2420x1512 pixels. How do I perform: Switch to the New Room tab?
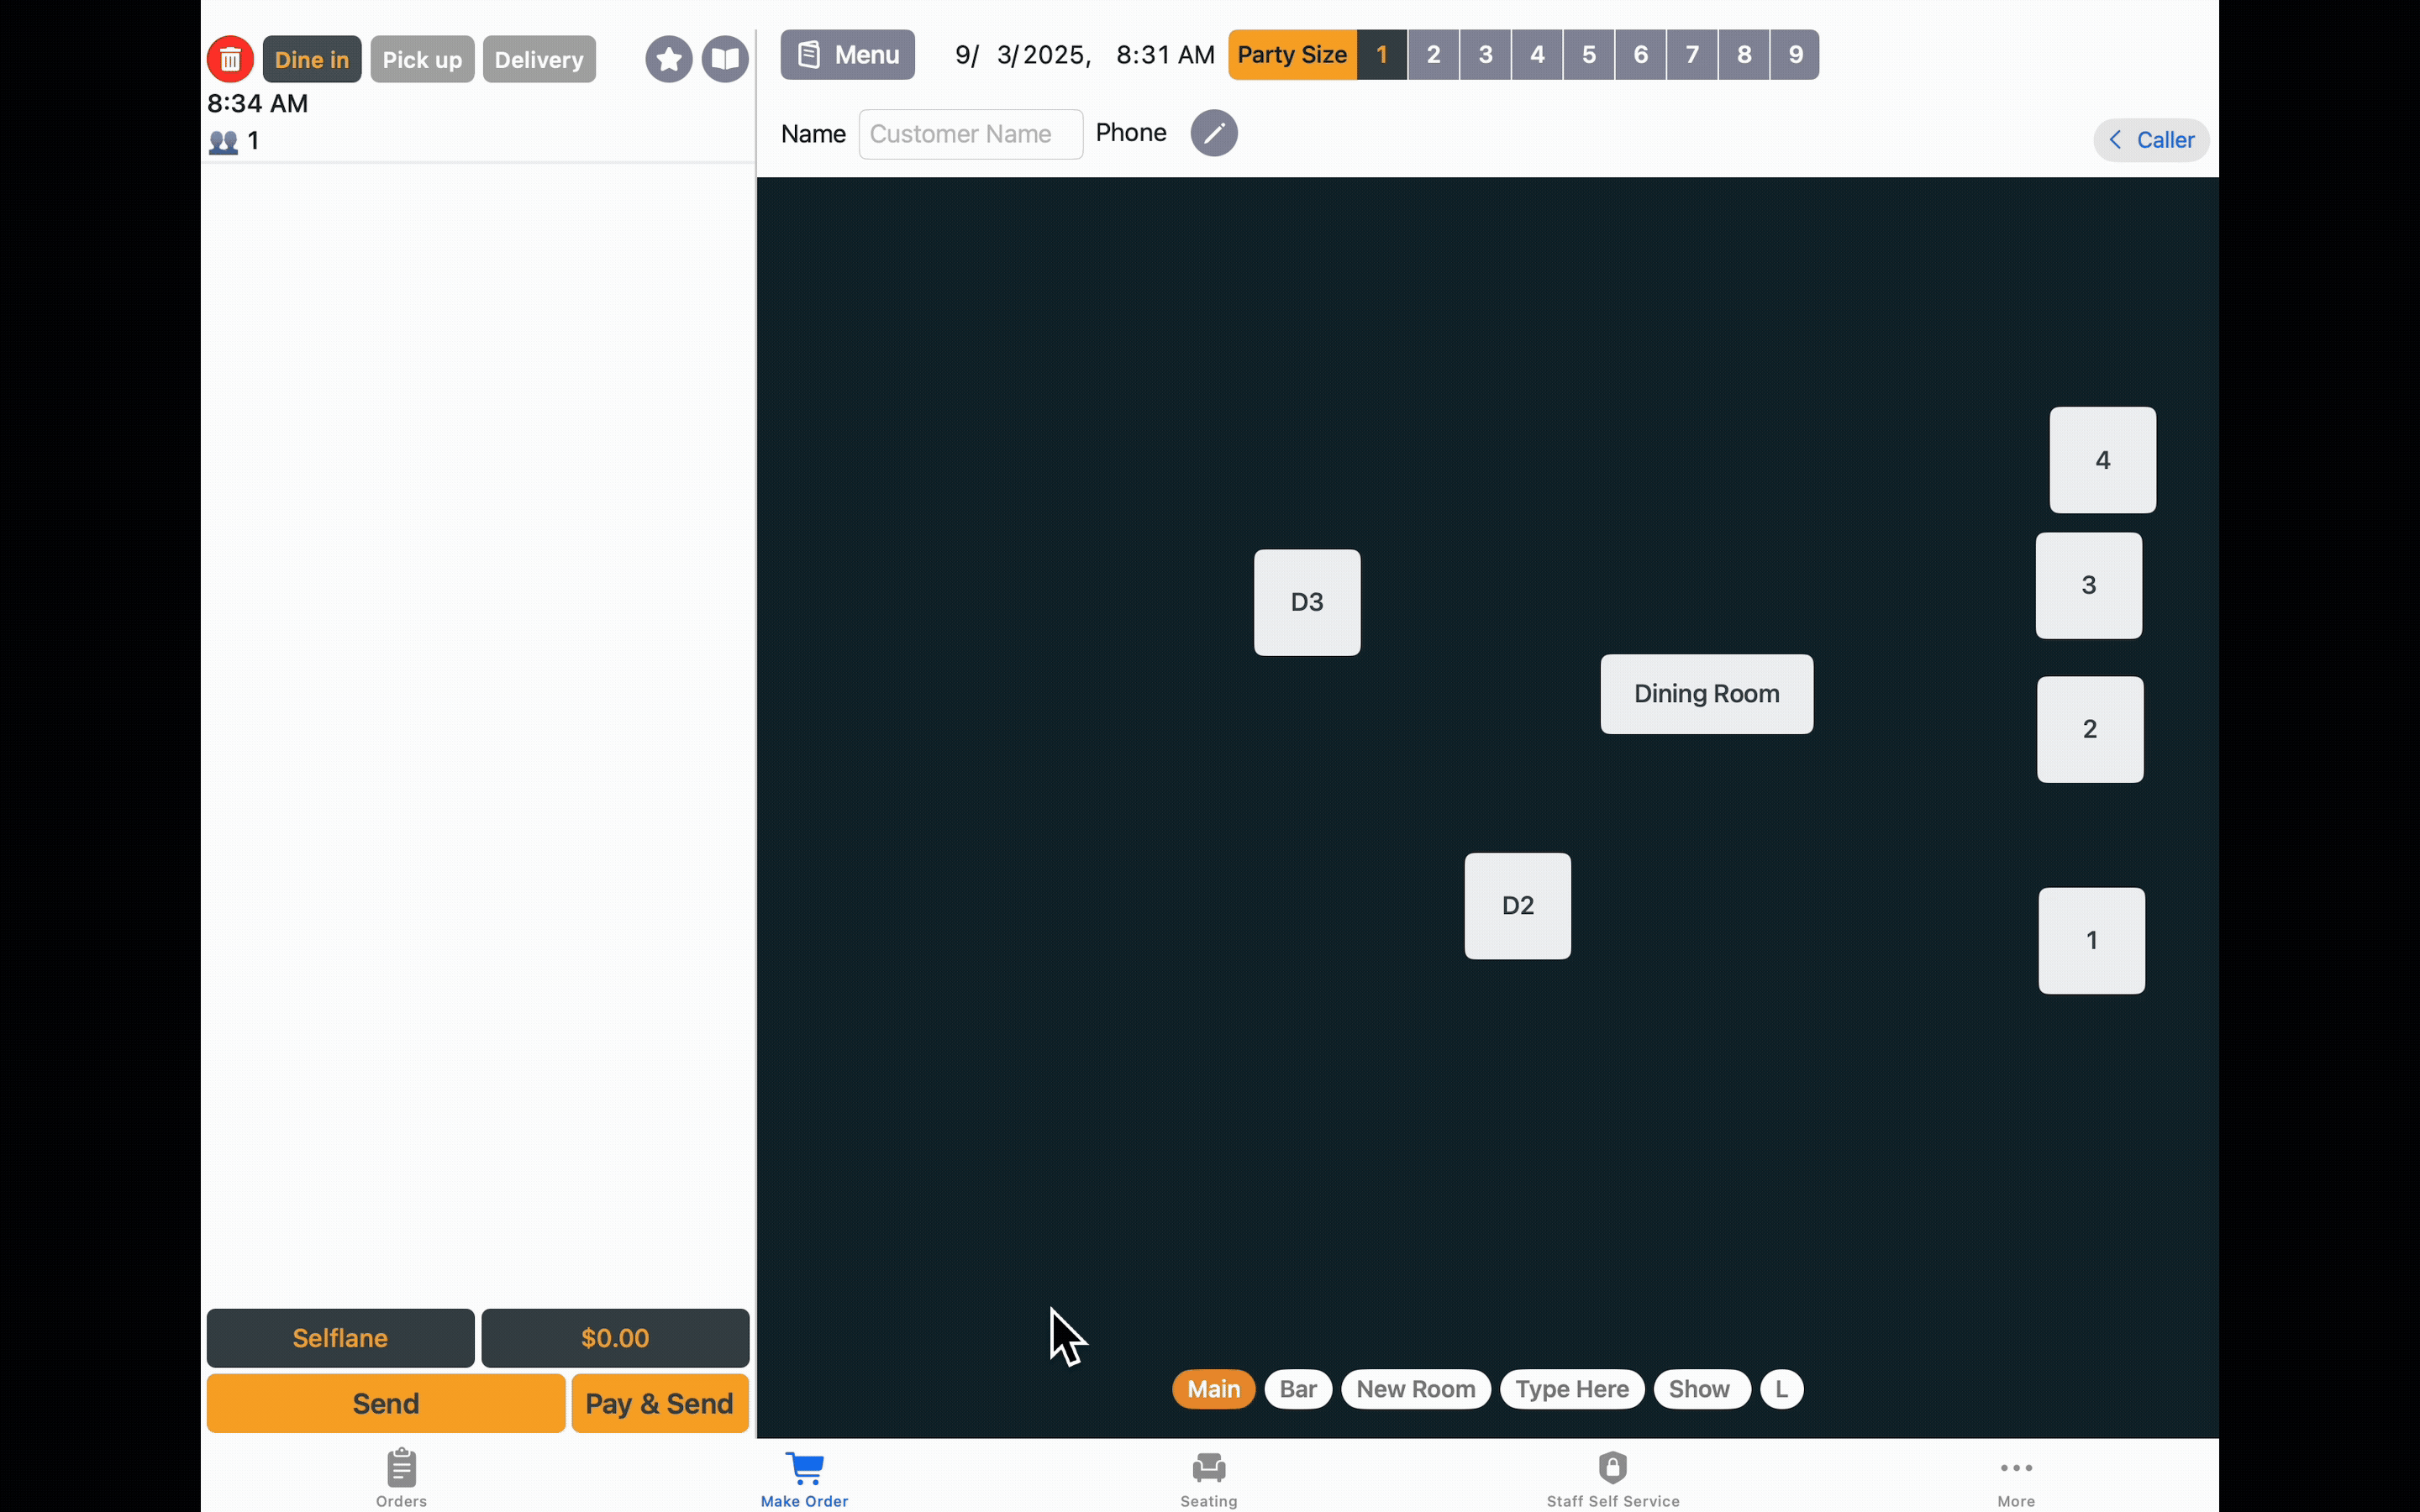click(1415, 1389)
